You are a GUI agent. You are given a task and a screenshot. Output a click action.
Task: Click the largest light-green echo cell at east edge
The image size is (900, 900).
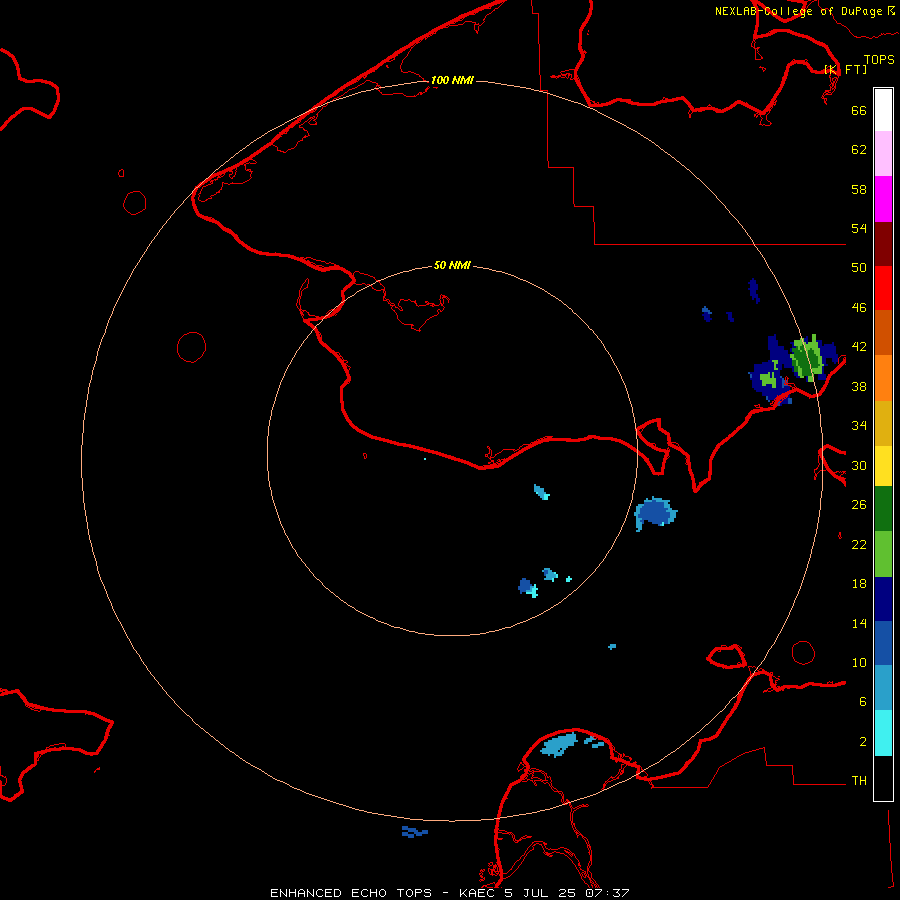[x=807, y=358]
